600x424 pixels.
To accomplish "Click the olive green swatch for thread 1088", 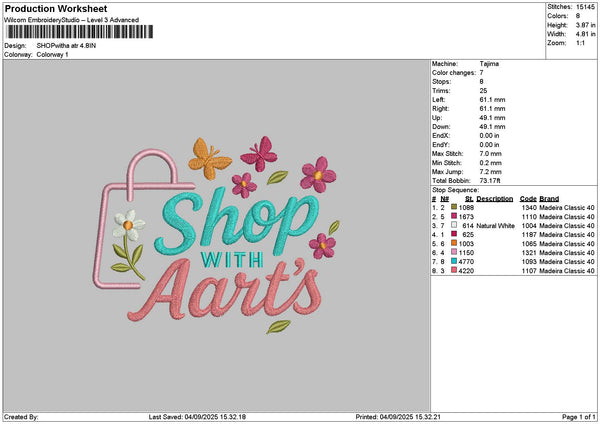I will click(454, 207).
